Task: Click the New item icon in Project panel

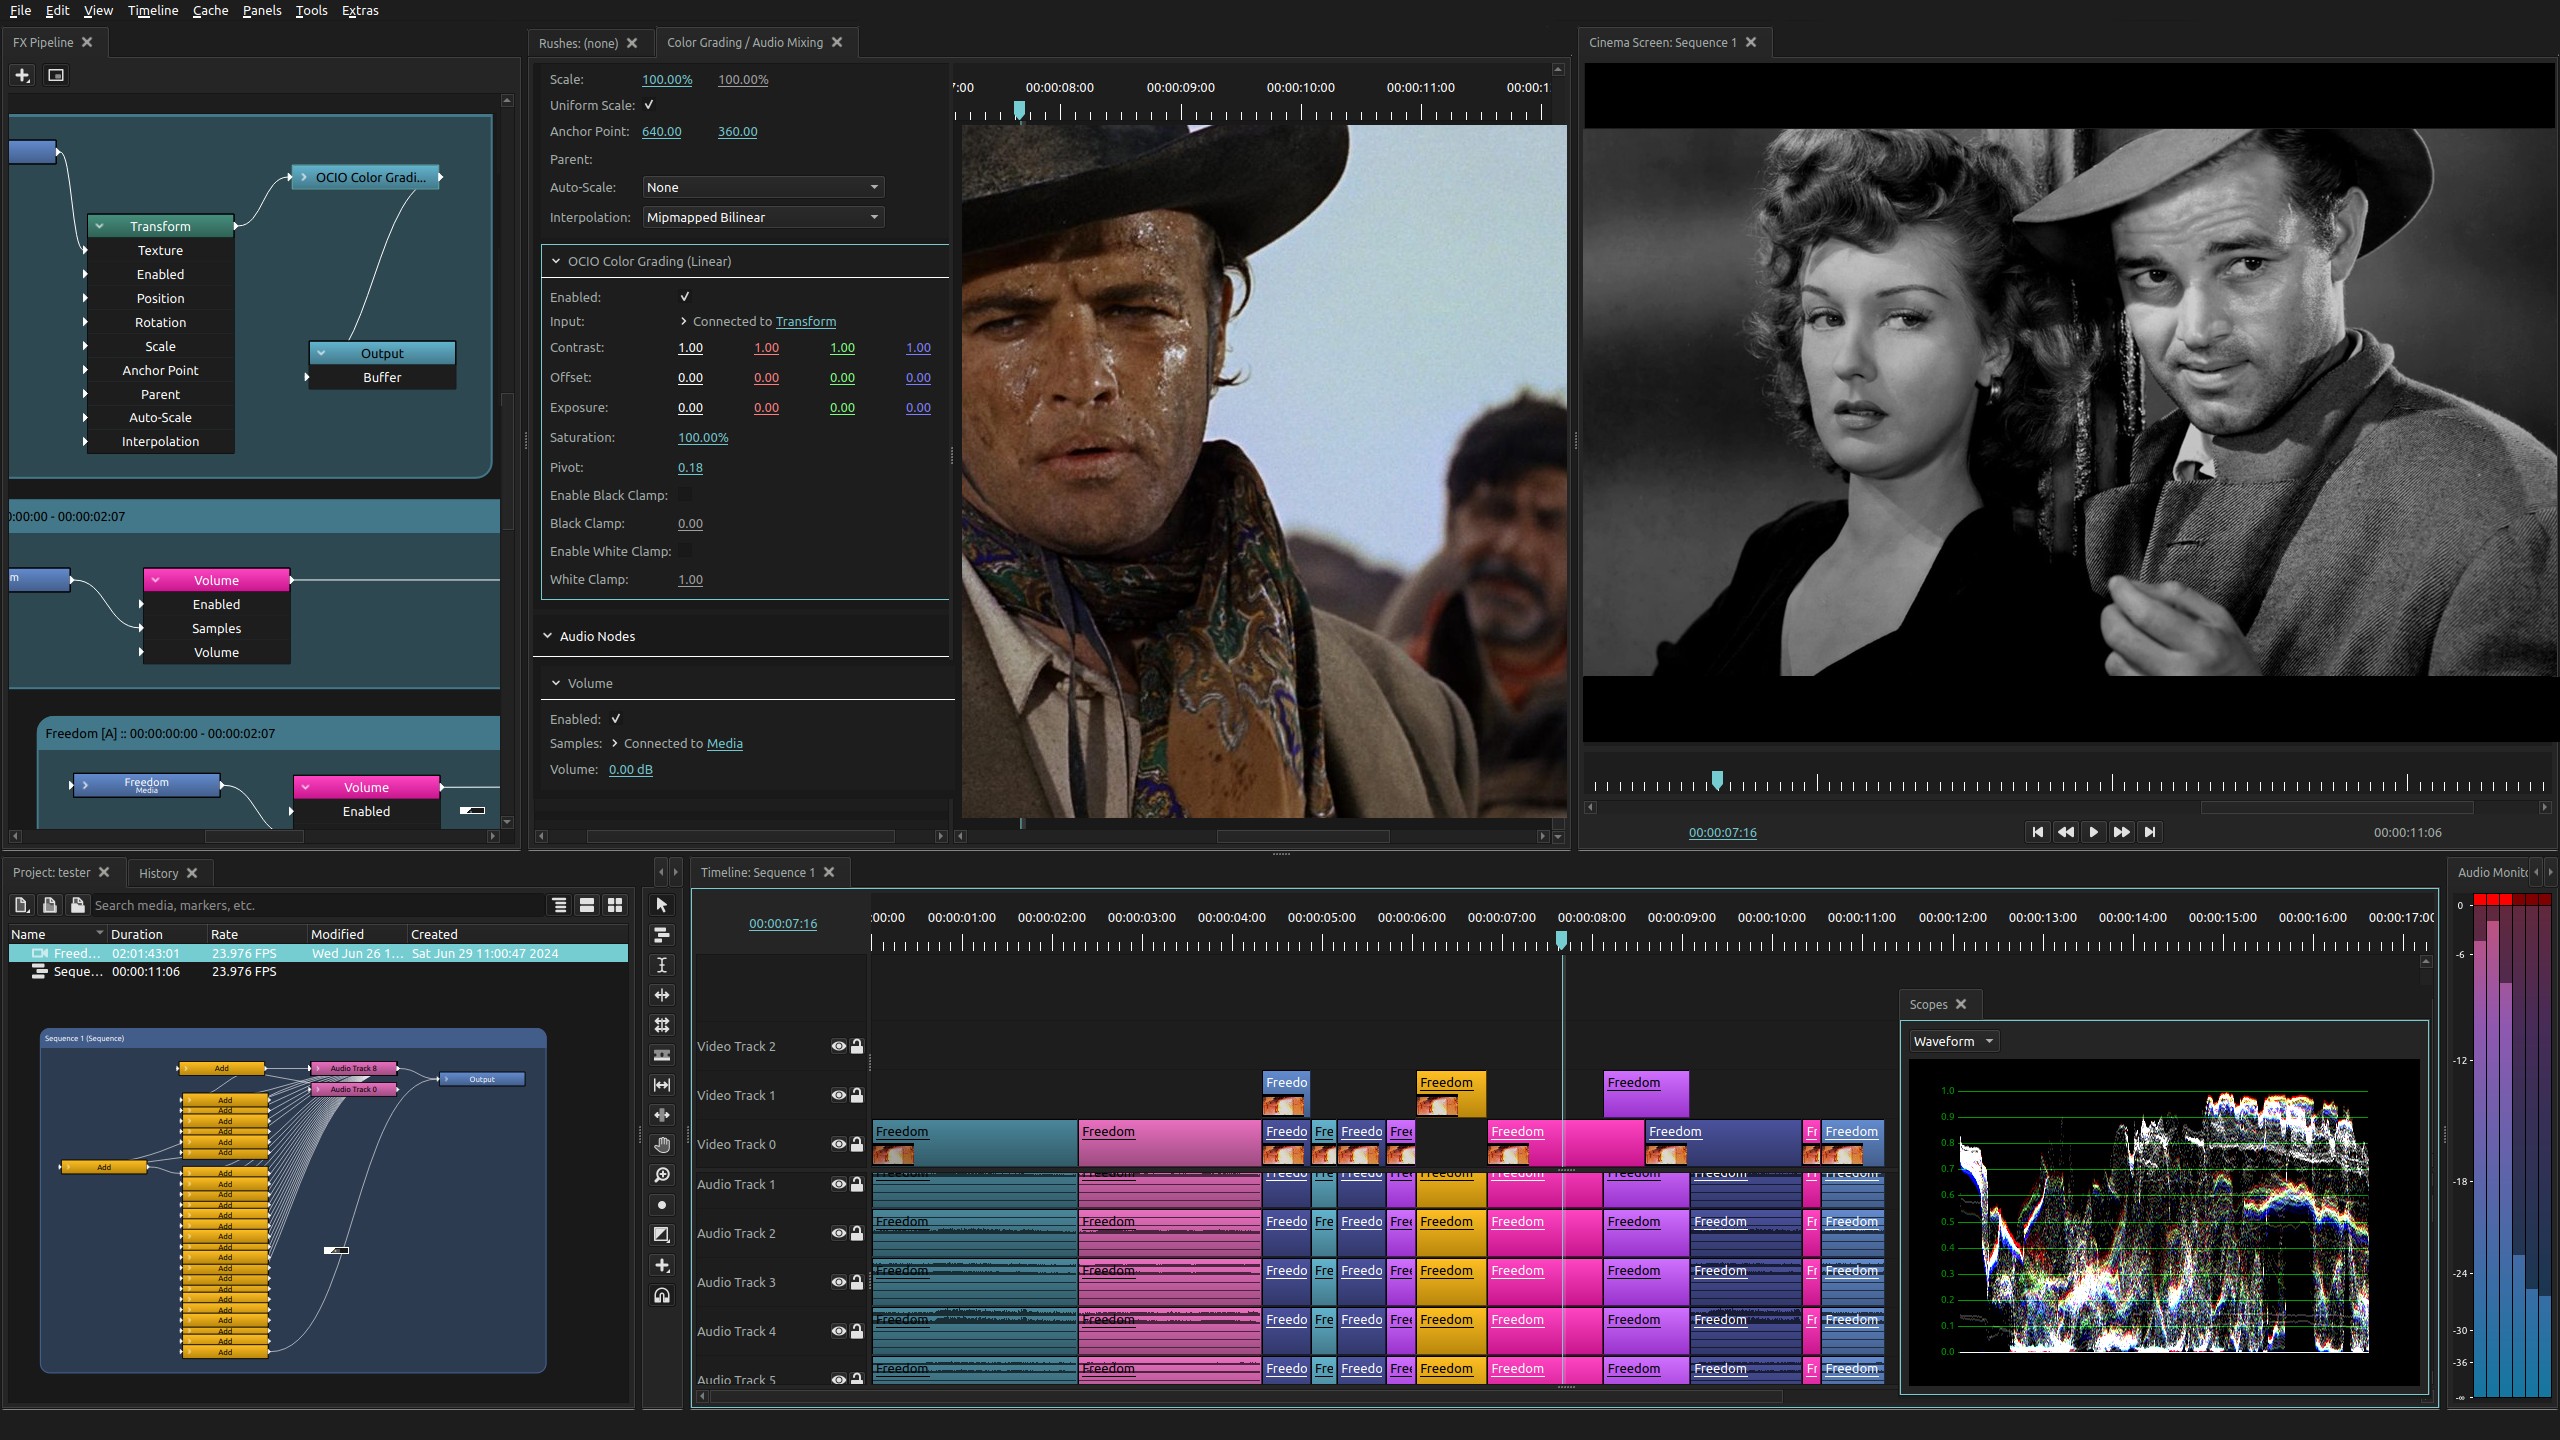Action: pos(21,905)
